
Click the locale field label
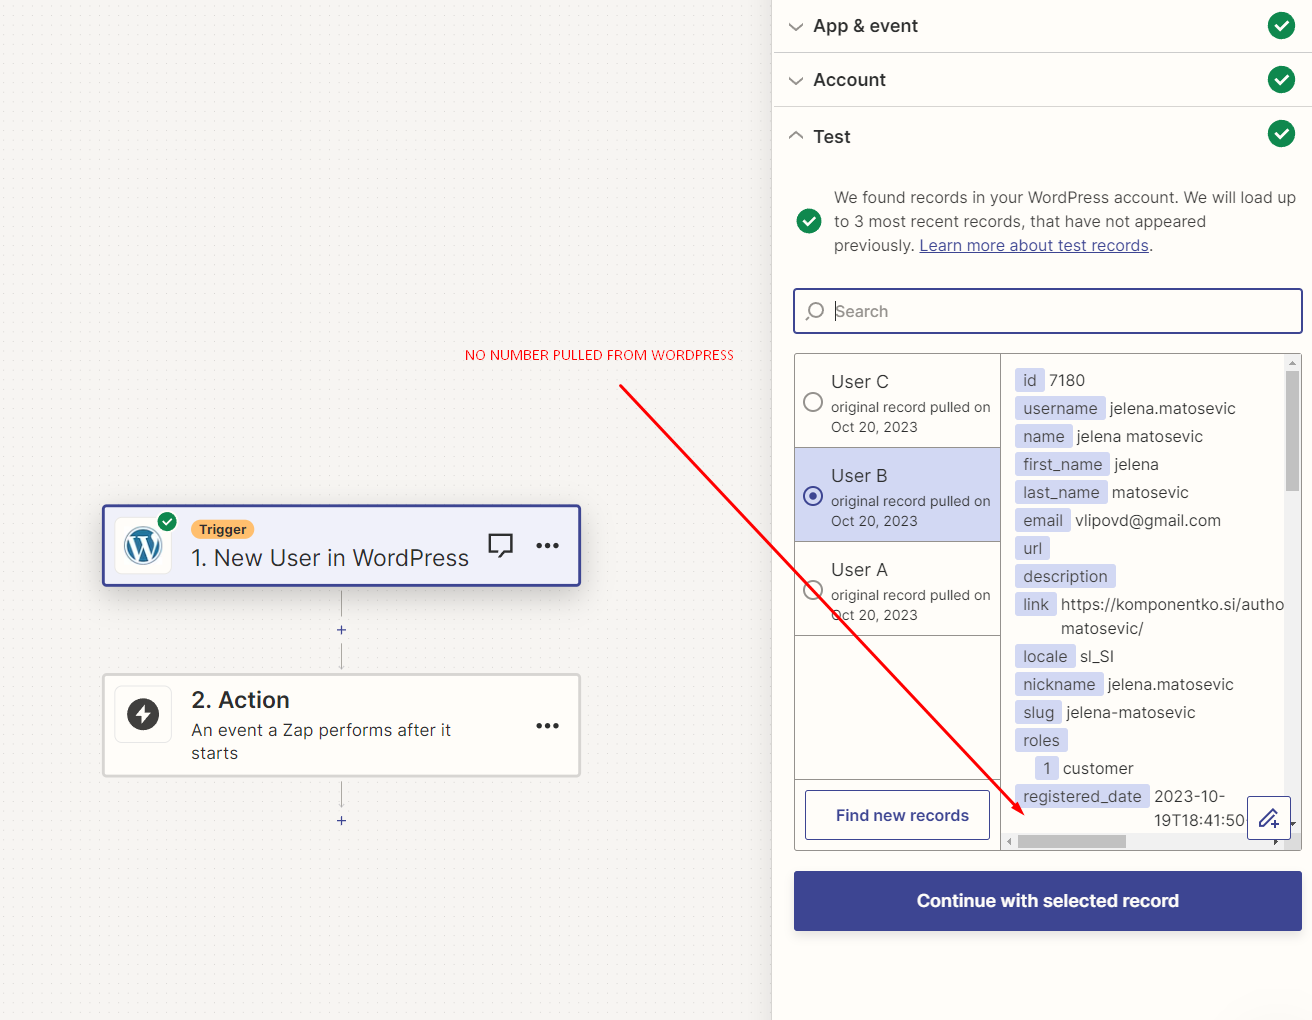pyautogui.click(x=1045, y=656)
